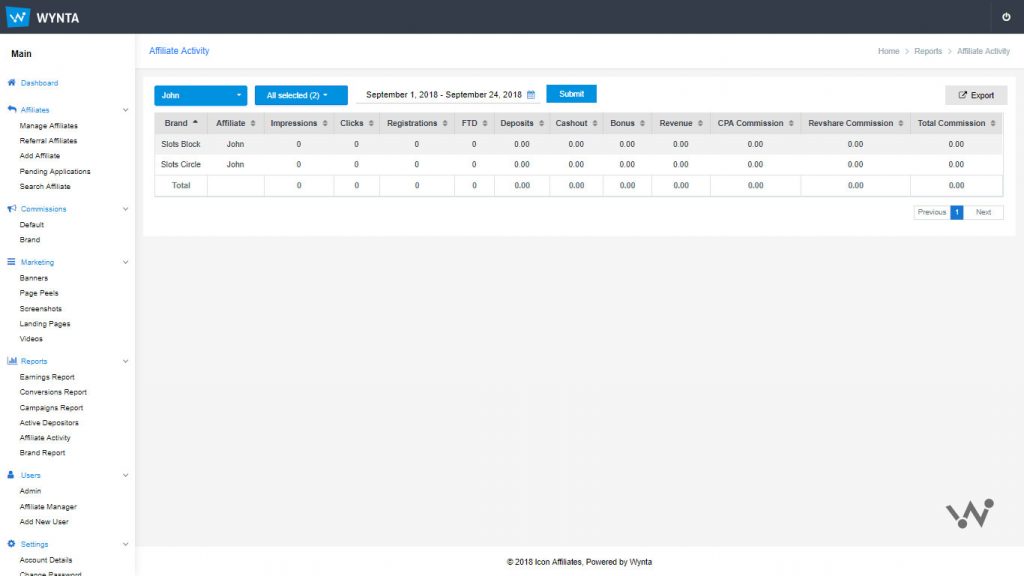Image resolution: width=1024 pixels, height=576 pixels.
Task: Sort by CPA Commission sort icon
Action: (791, 123)
